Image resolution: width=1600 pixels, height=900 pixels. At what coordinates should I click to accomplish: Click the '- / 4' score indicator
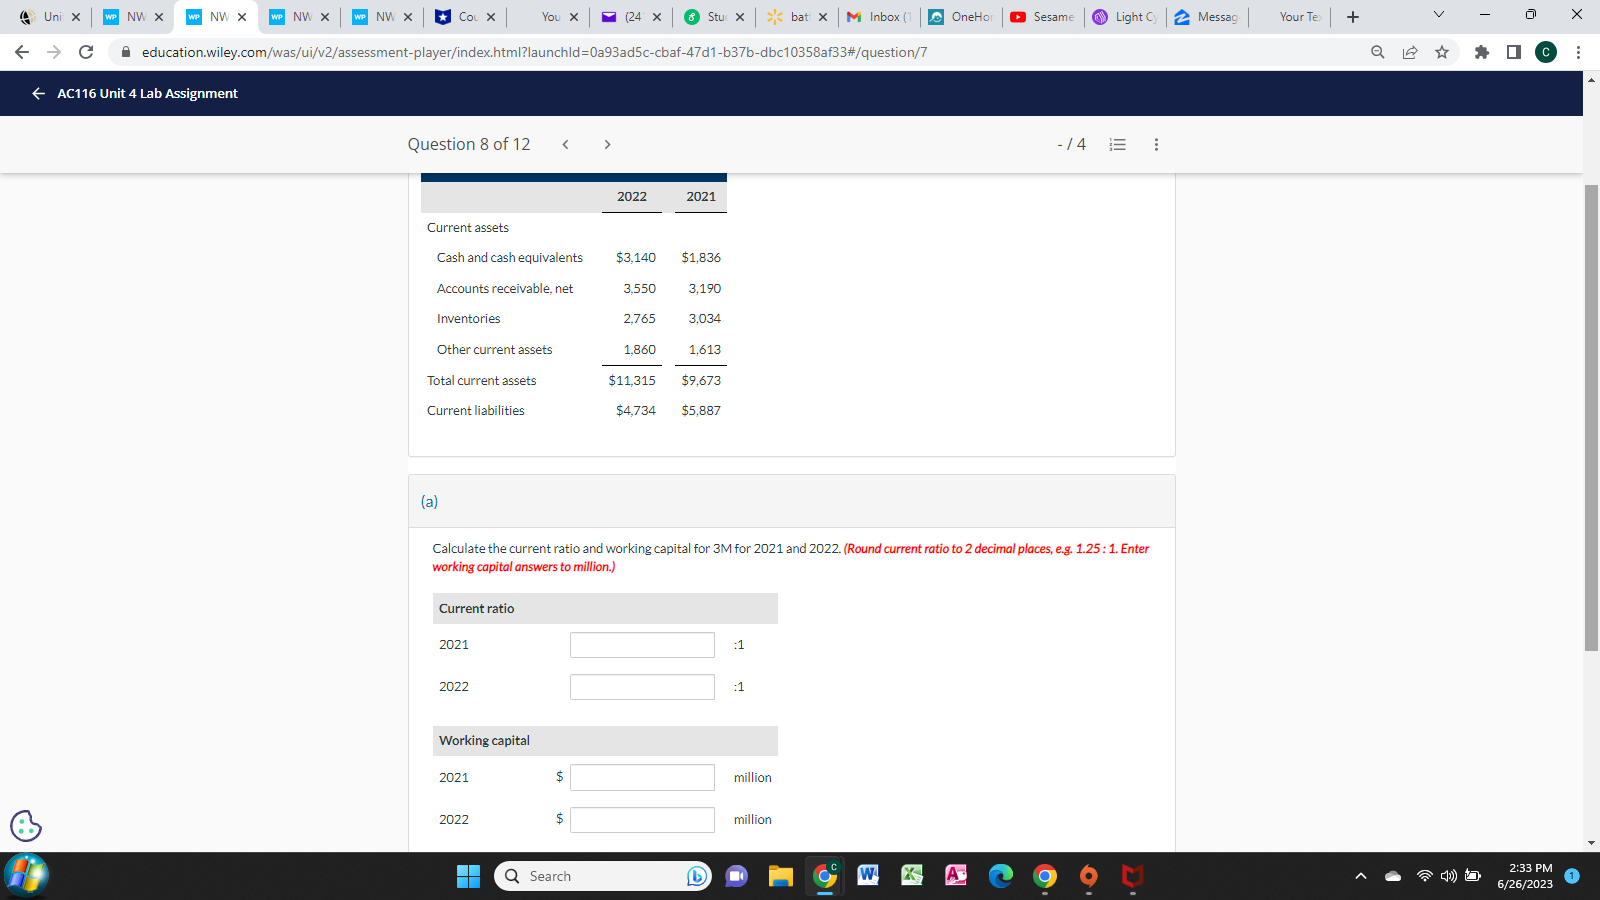[x=1071, y=144]
